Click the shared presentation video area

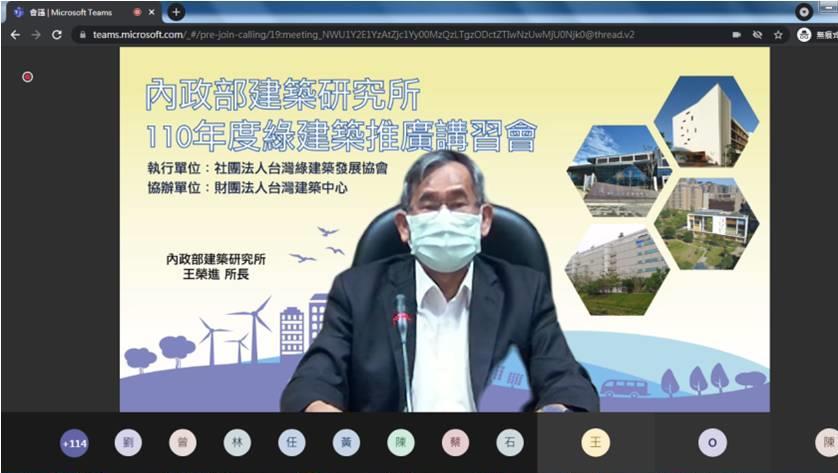tap(444, 229)
